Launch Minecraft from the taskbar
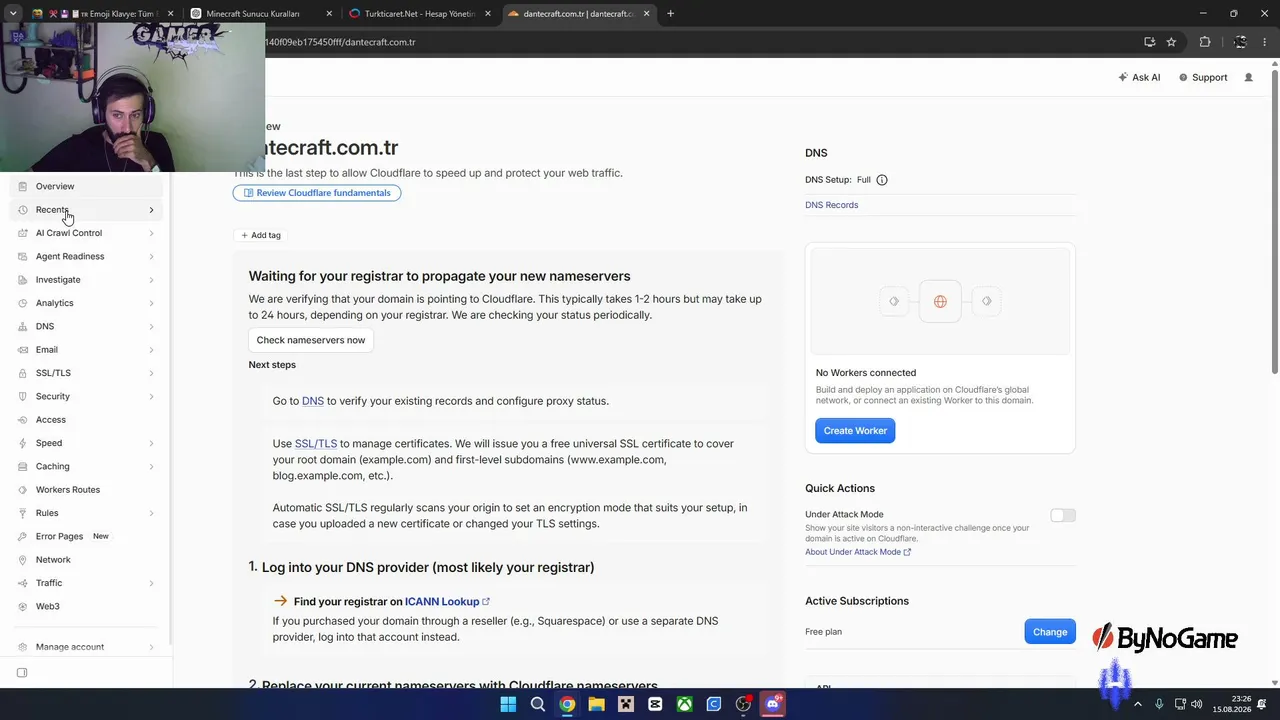Image resolution: width=1280 pixels, height=720 pixels. coord(626,704)
